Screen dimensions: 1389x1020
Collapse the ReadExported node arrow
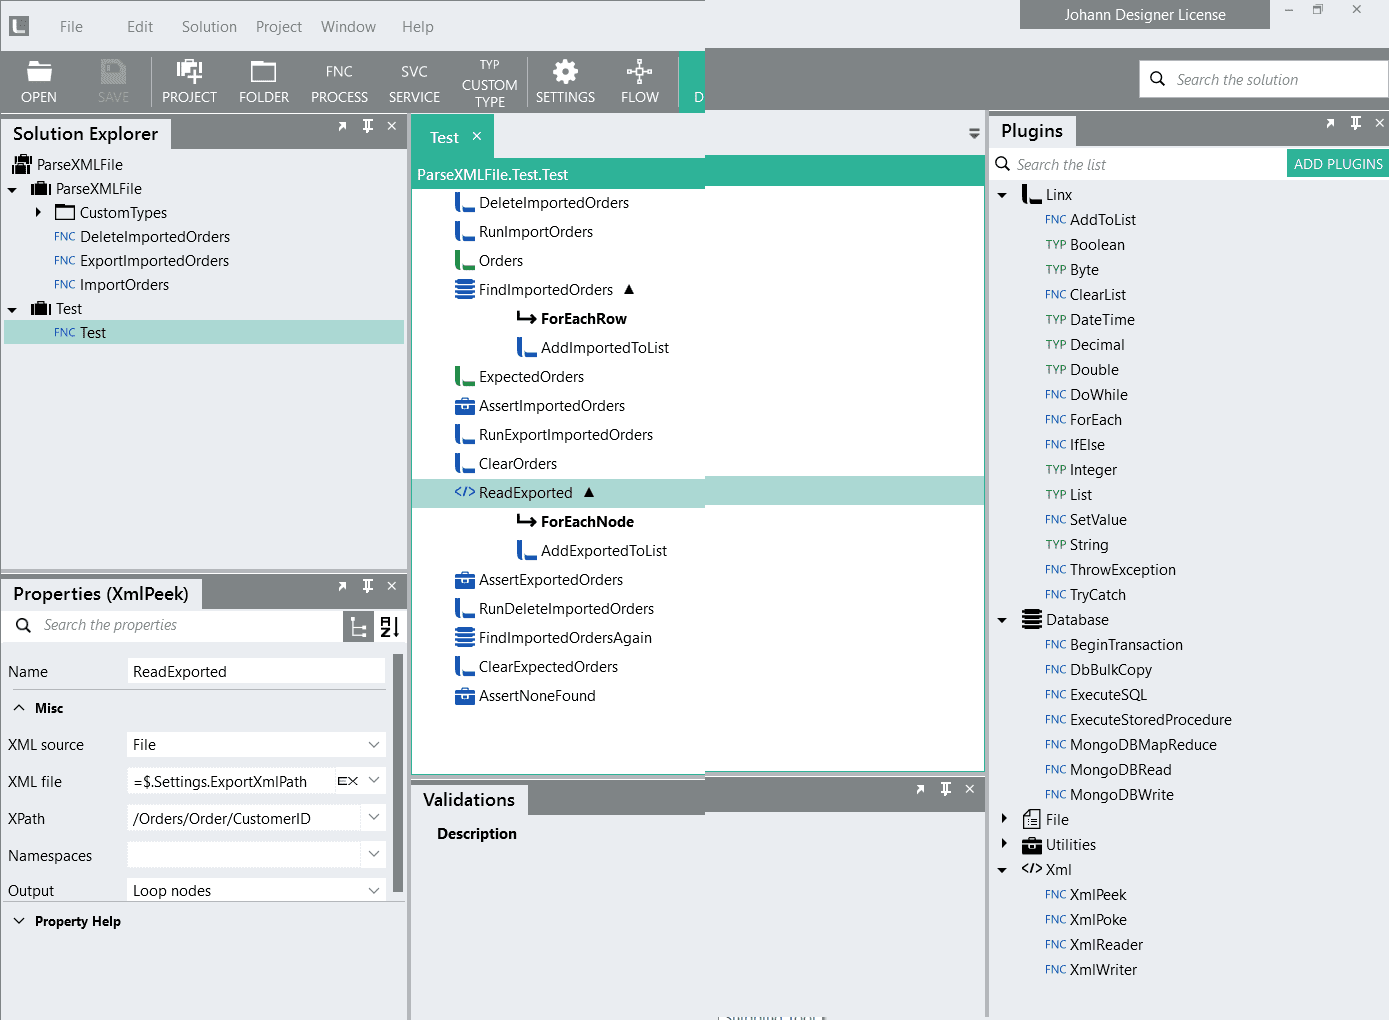(x=589, y=492)
